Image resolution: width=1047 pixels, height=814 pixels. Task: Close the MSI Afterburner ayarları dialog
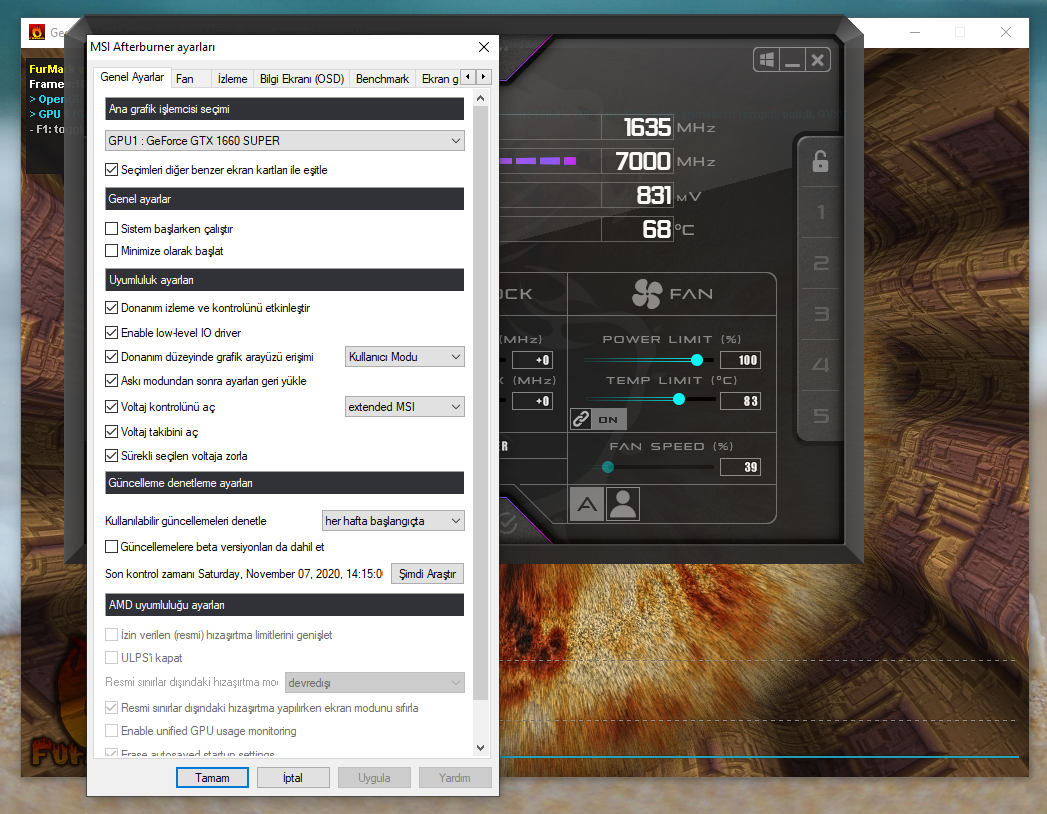[x=484, y=47]
